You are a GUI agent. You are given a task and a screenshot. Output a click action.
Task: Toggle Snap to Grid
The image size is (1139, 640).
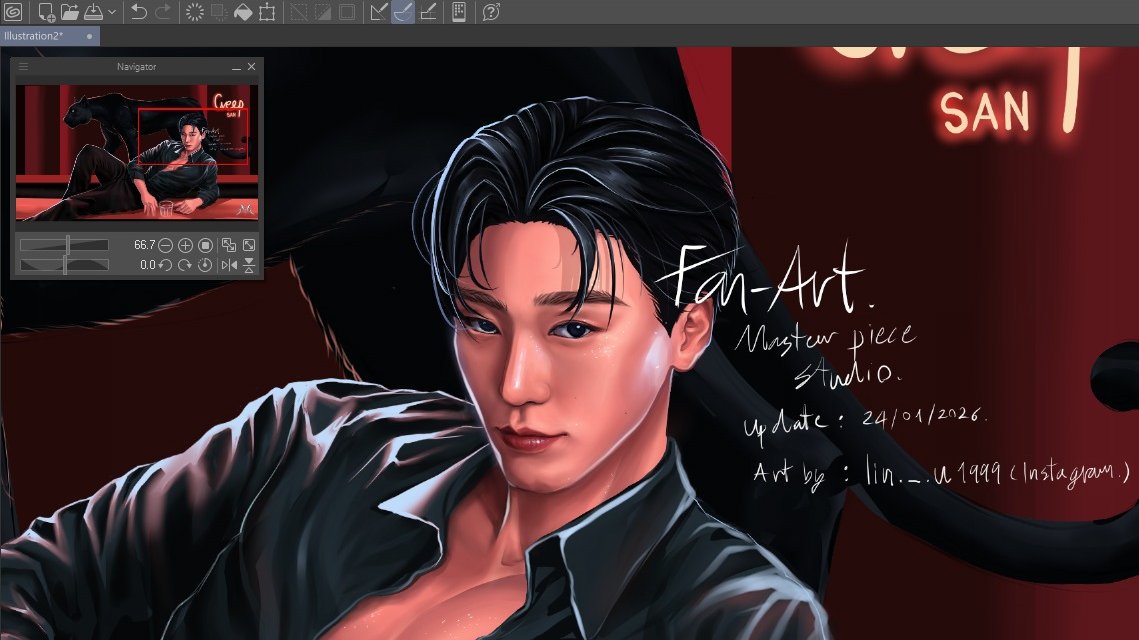(428, 12)
